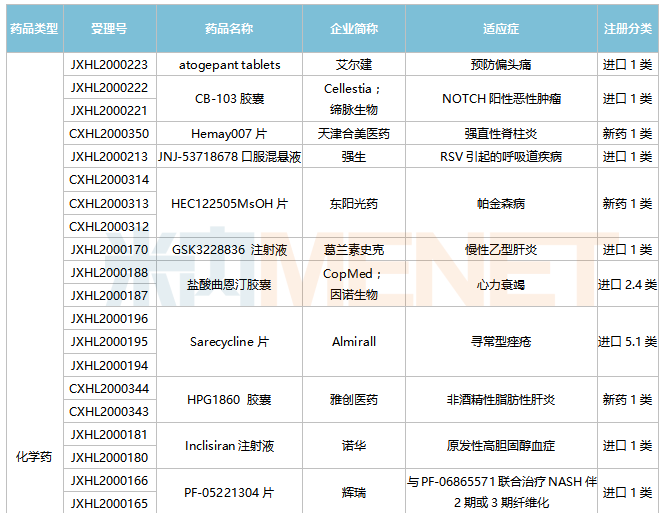Click the 药品类型 column header
This screenshot has width=663, height=513.
pyautogui.click(x=34, y=29)
